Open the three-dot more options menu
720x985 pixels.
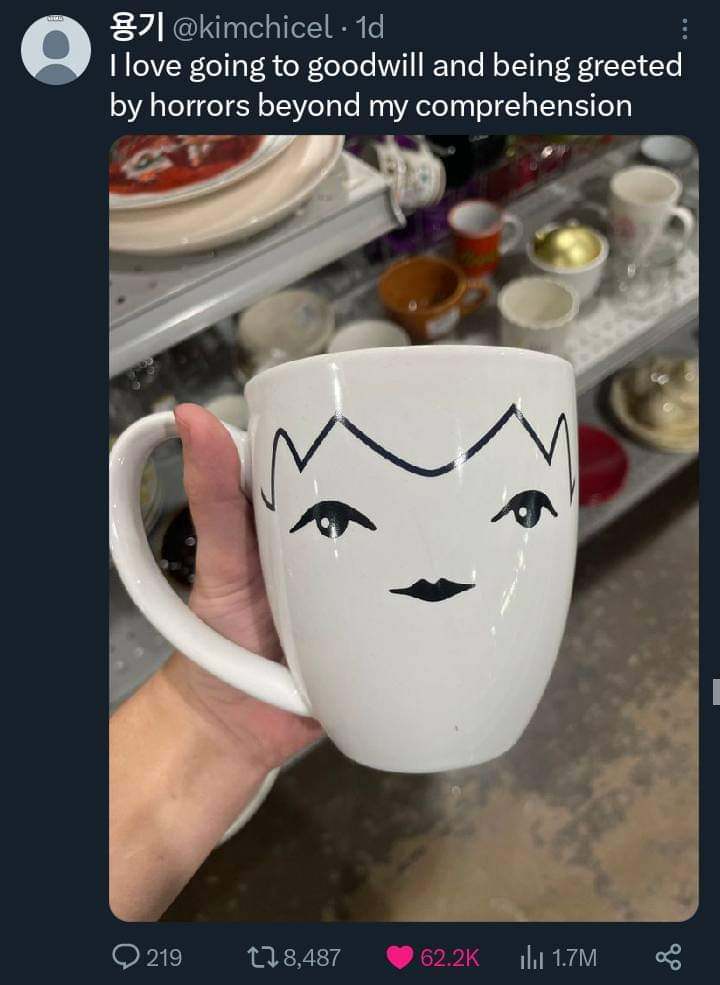[x=685, y=29]
